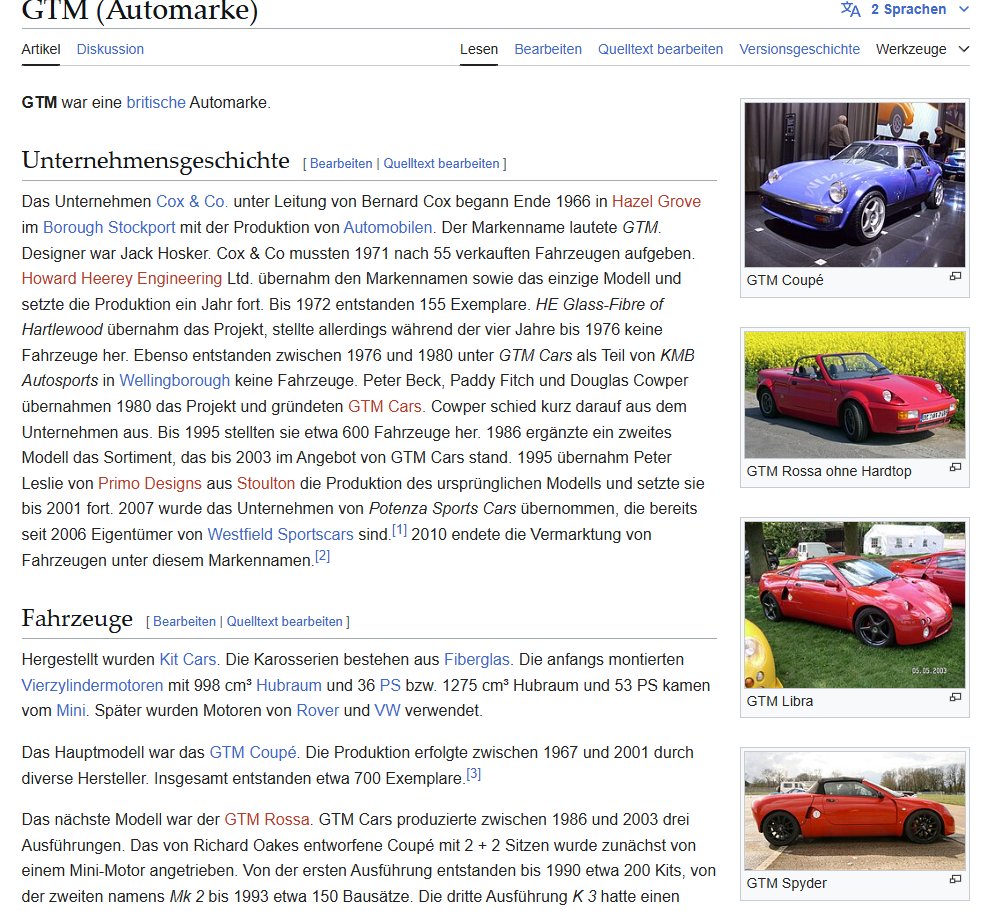Switch to the Artikel tab

coord(41,49)
